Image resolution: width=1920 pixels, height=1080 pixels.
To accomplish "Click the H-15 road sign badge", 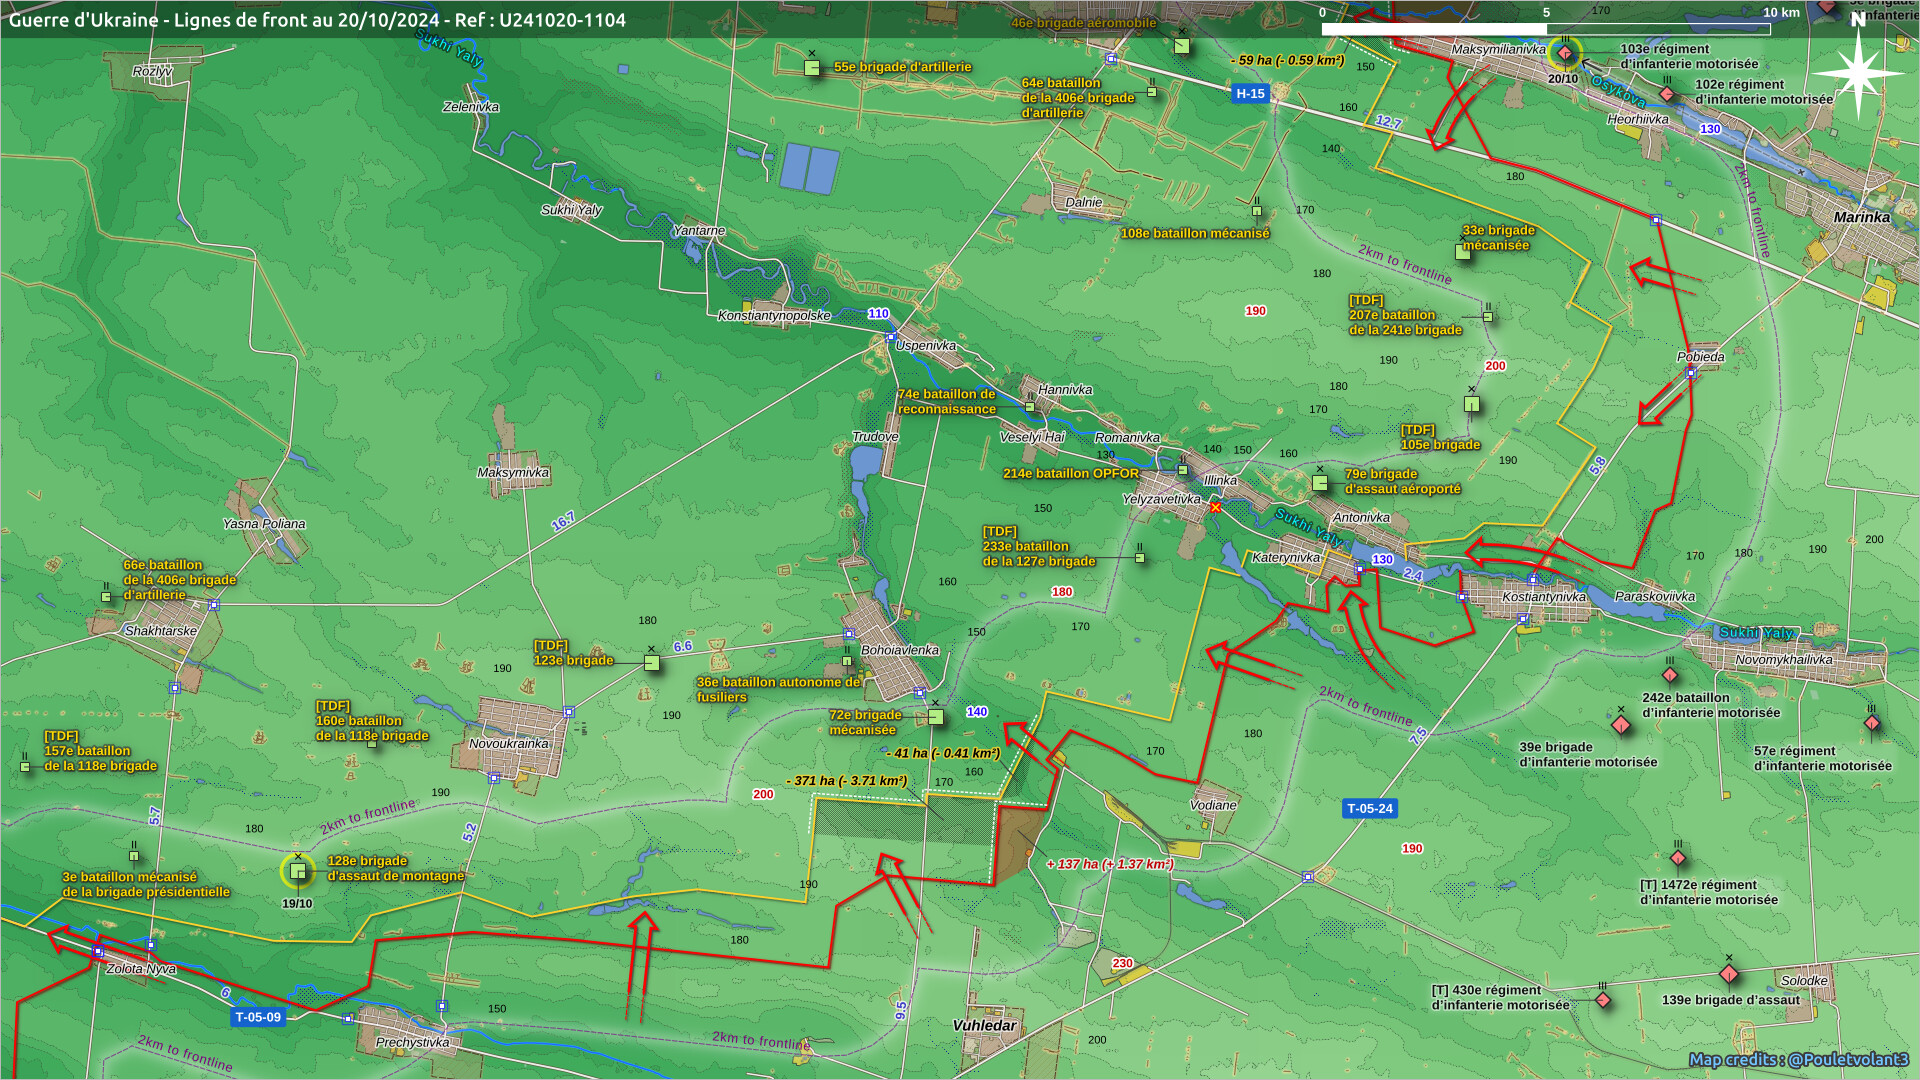I will pos(1250,93).
